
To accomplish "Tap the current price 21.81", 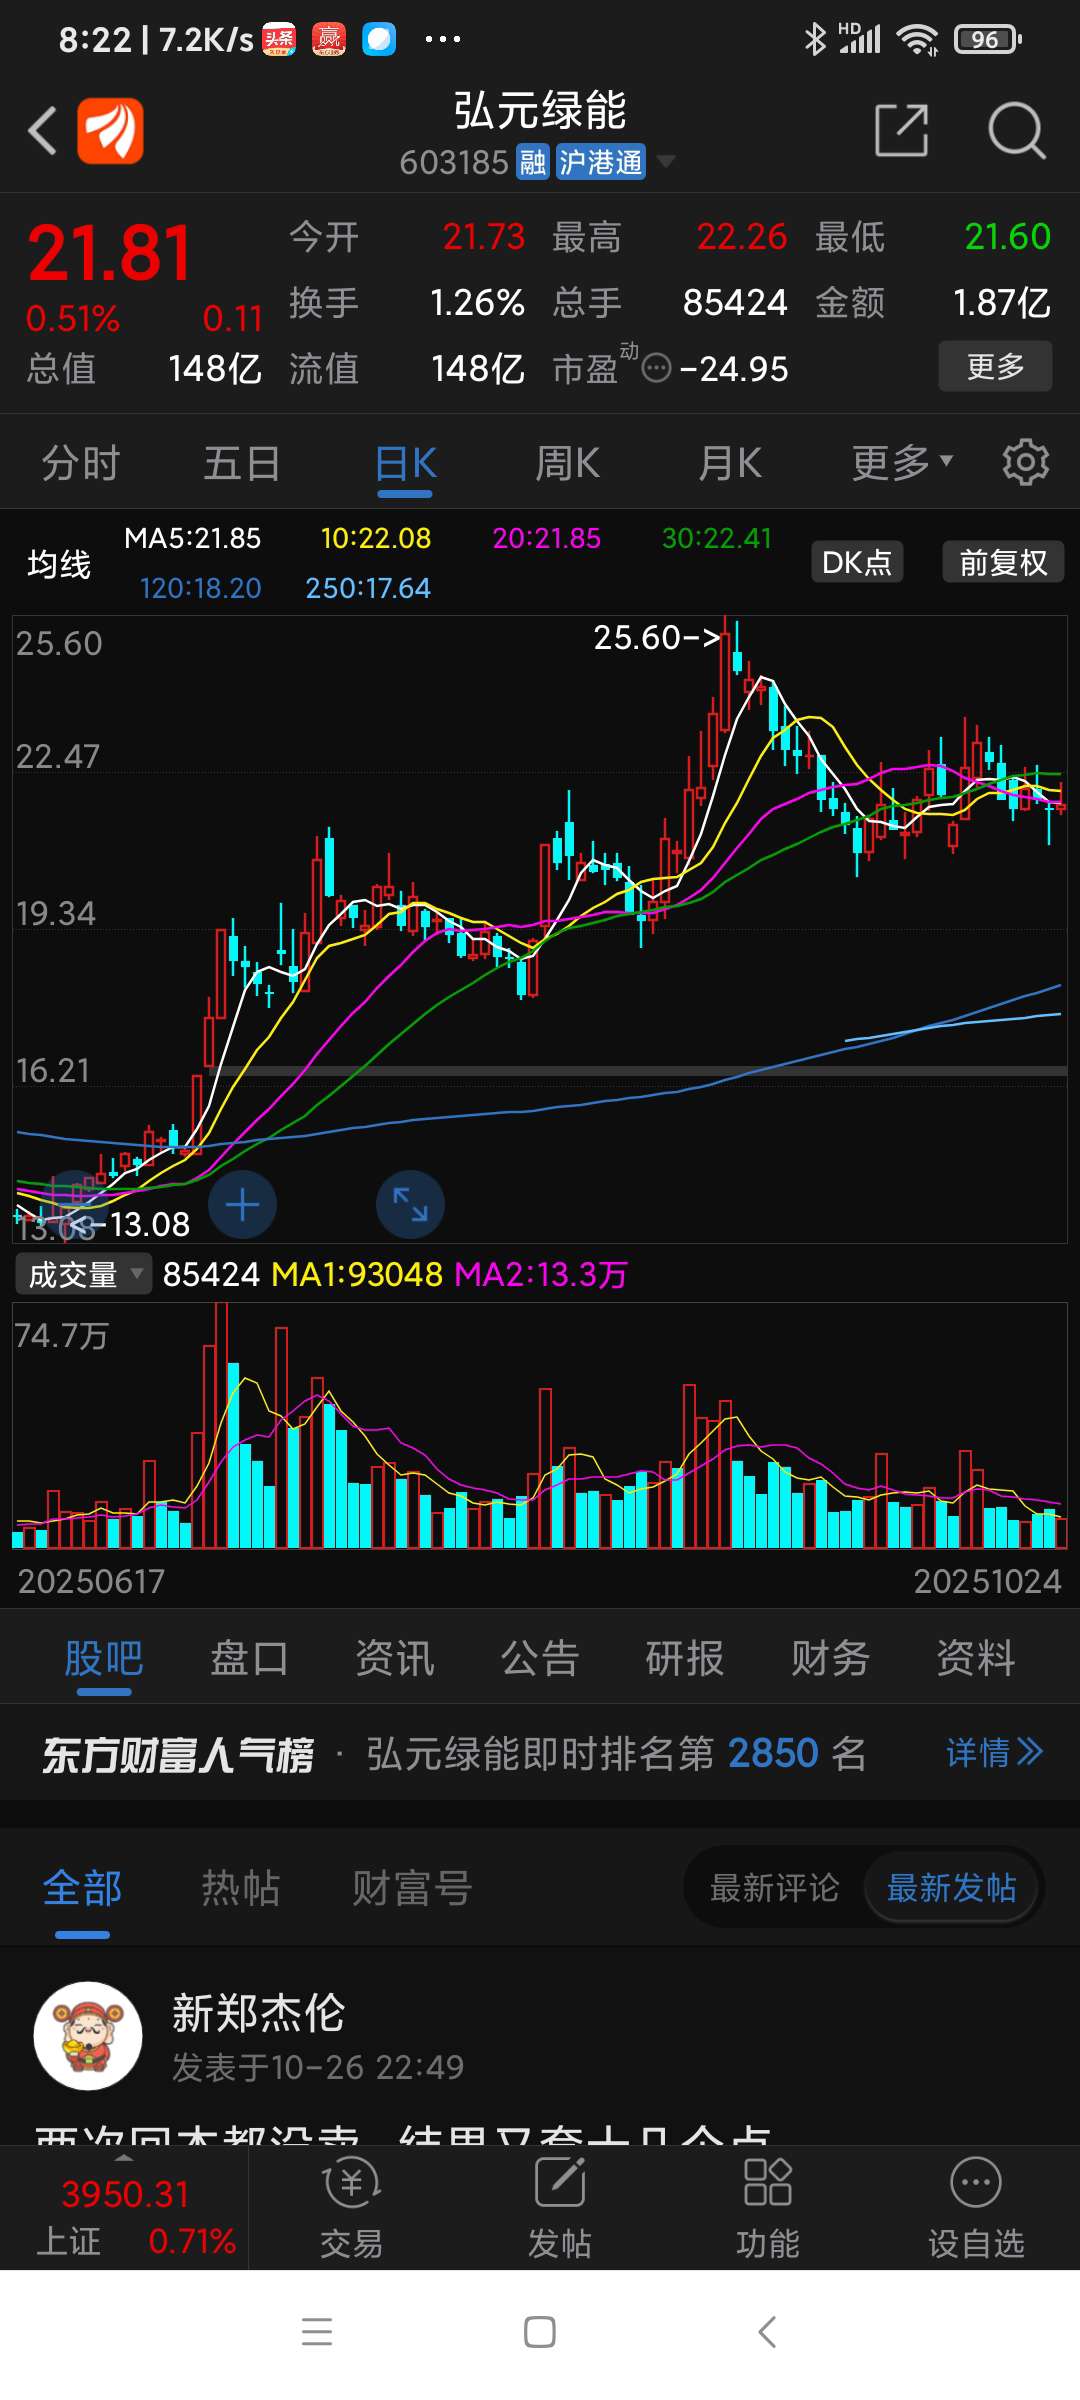I will pyautogui.click(x=110, y=253).
